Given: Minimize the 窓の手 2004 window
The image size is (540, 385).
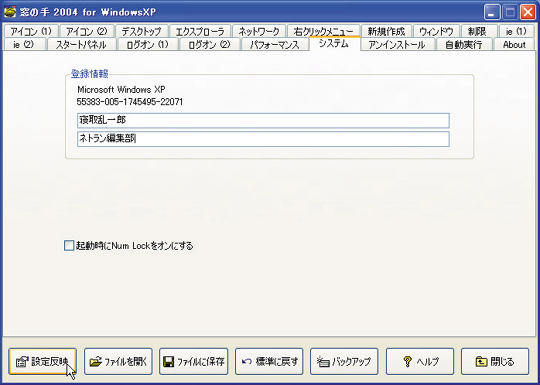Looking at the screenshot, I should [492, 12].
